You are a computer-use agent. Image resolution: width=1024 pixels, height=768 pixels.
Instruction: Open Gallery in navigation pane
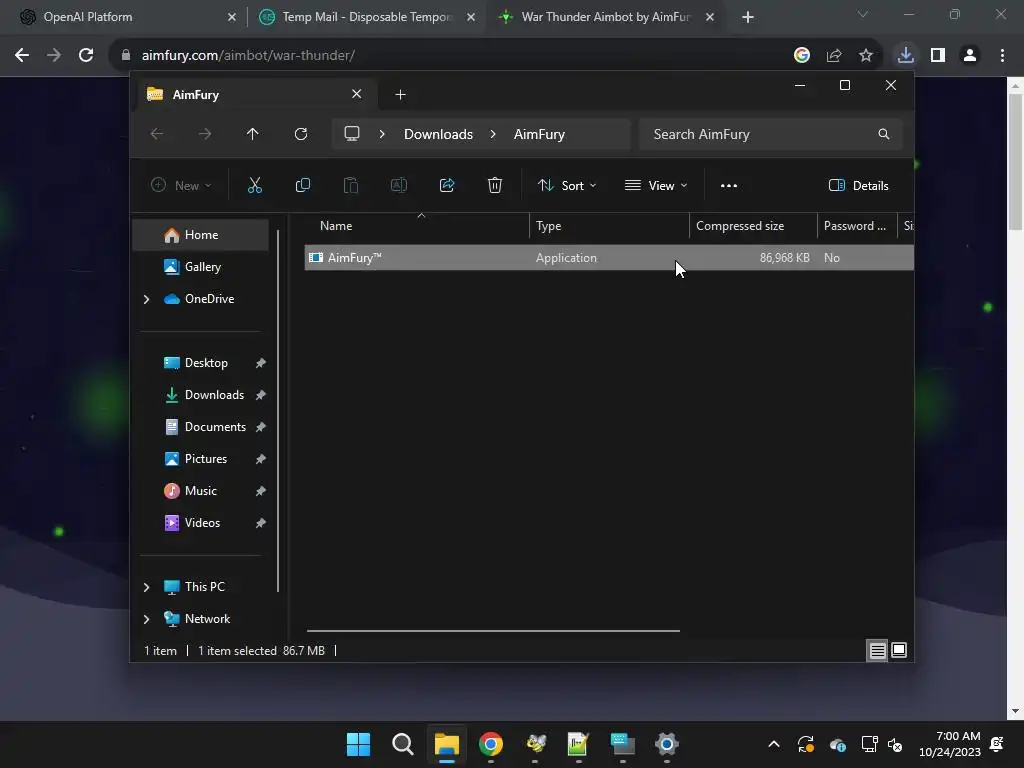point(200,266)
